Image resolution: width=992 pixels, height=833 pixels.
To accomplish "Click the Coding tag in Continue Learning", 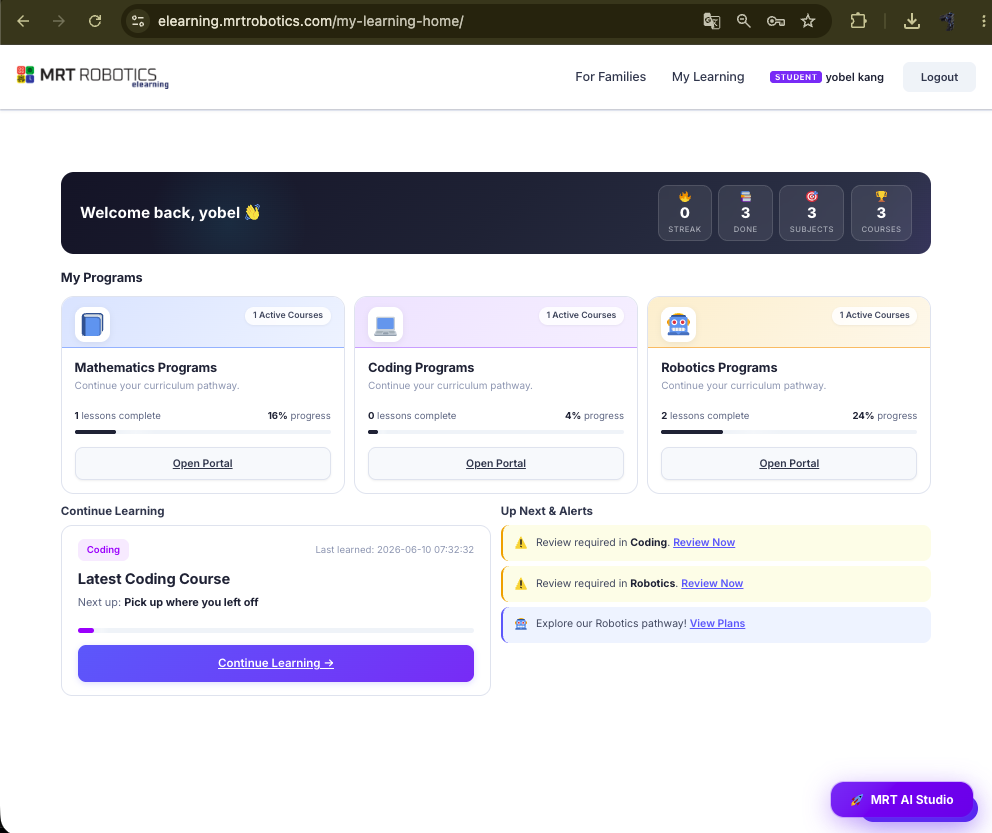I will click(x=103, y=550).
